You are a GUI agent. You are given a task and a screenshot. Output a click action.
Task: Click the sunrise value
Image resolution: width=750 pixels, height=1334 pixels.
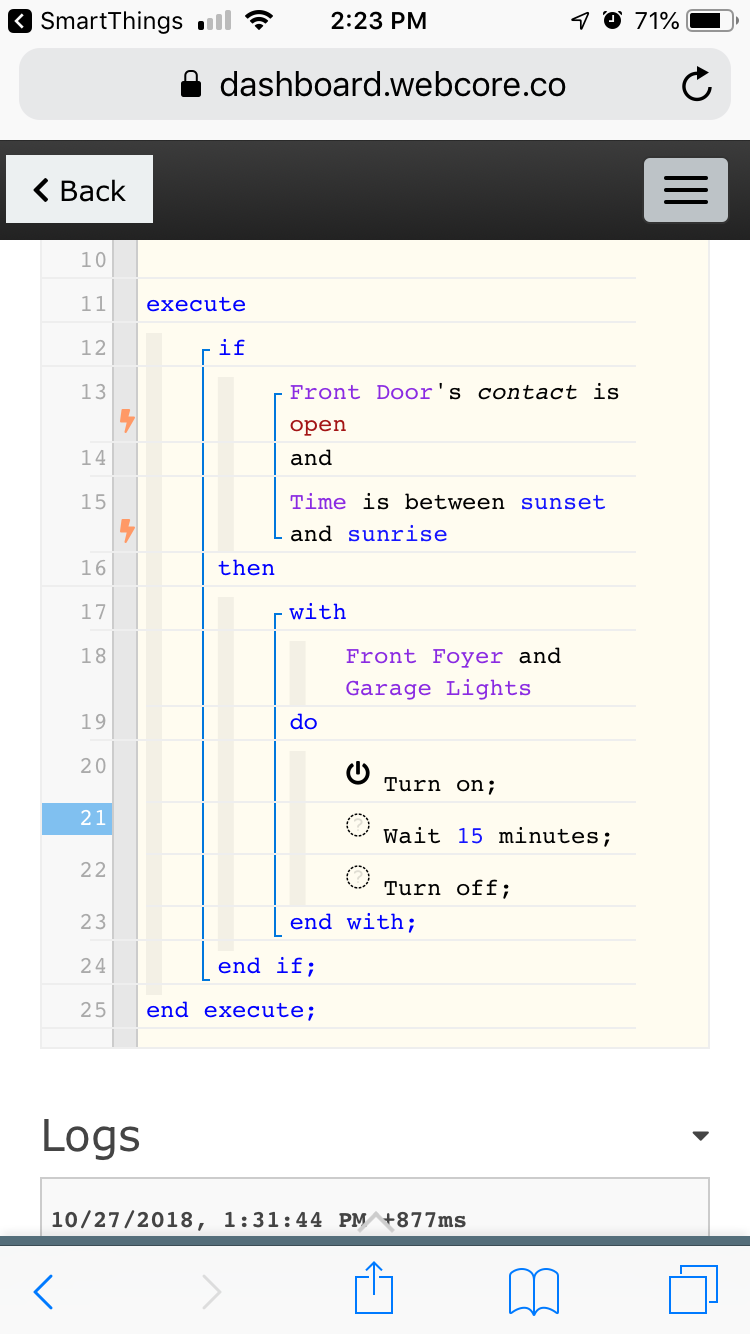click(397, 534)
